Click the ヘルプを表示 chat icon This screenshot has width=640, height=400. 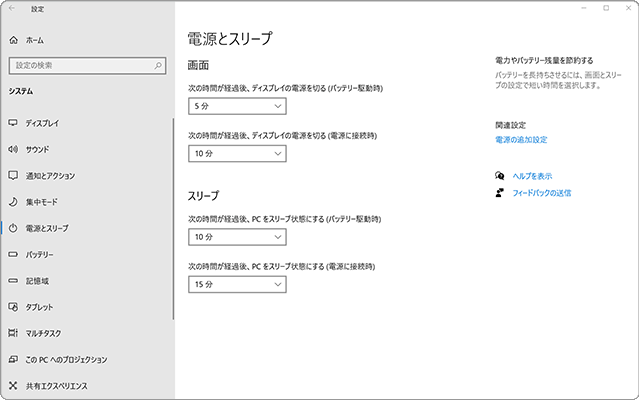500,176
